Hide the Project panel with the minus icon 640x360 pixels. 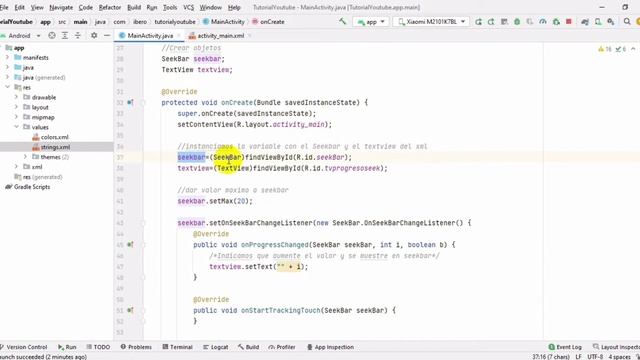[107, 36]
